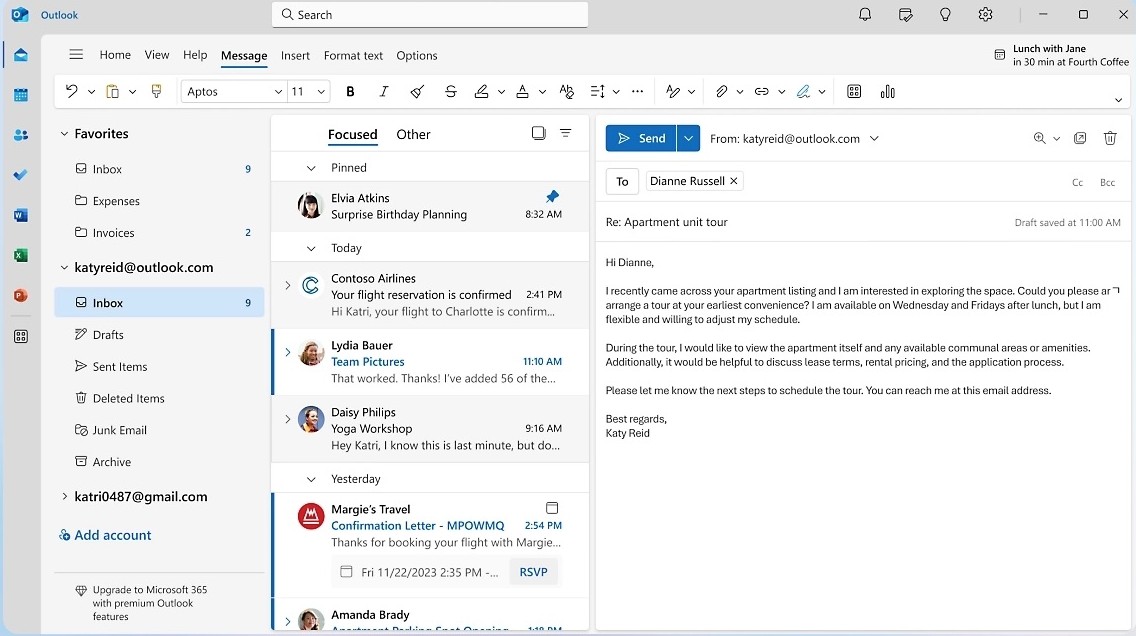Toggle bold formatting in the message

(350, 91)
